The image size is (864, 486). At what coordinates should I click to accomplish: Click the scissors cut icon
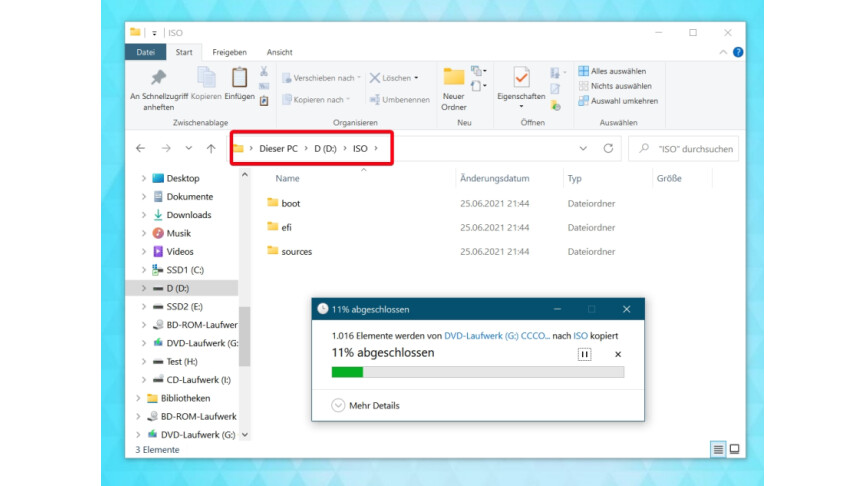[x=264, y=72]
